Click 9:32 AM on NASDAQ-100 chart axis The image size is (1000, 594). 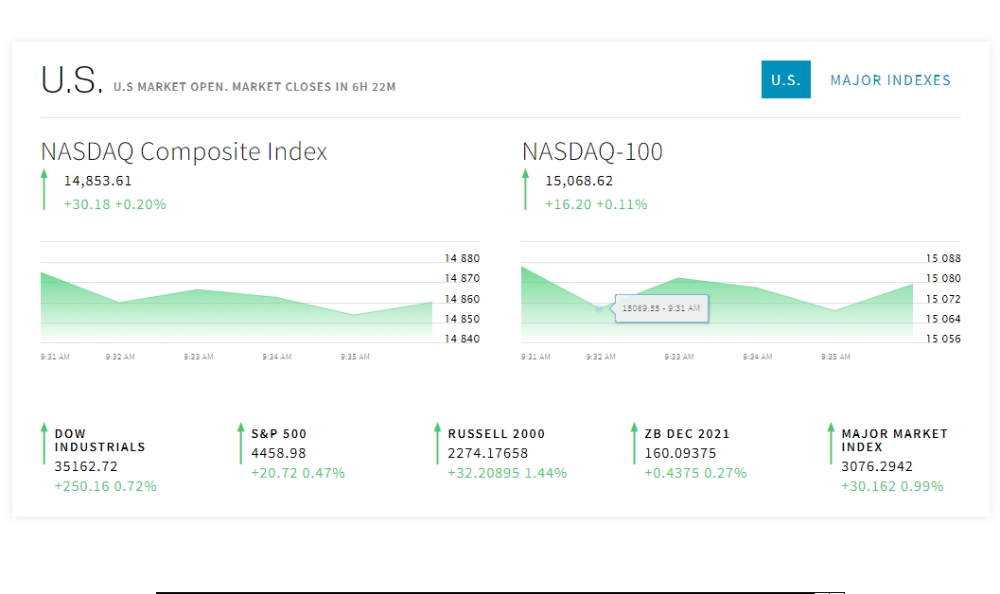(601, 357)
